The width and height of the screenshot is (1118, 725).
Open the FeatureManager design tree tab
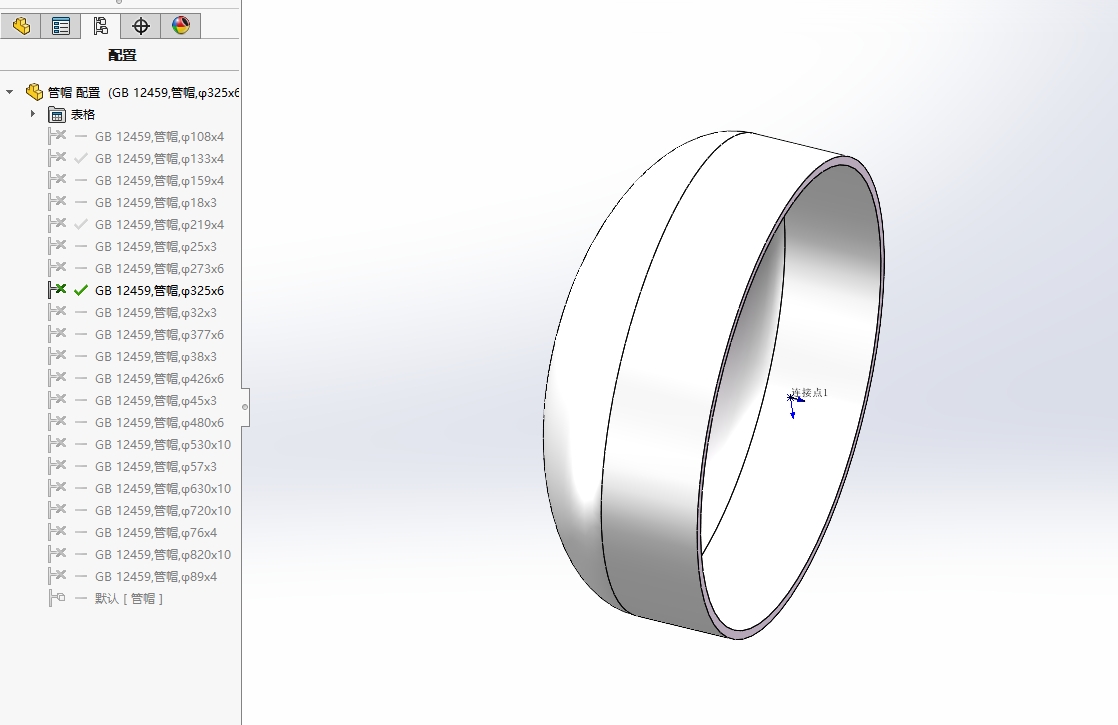[21, 26]
